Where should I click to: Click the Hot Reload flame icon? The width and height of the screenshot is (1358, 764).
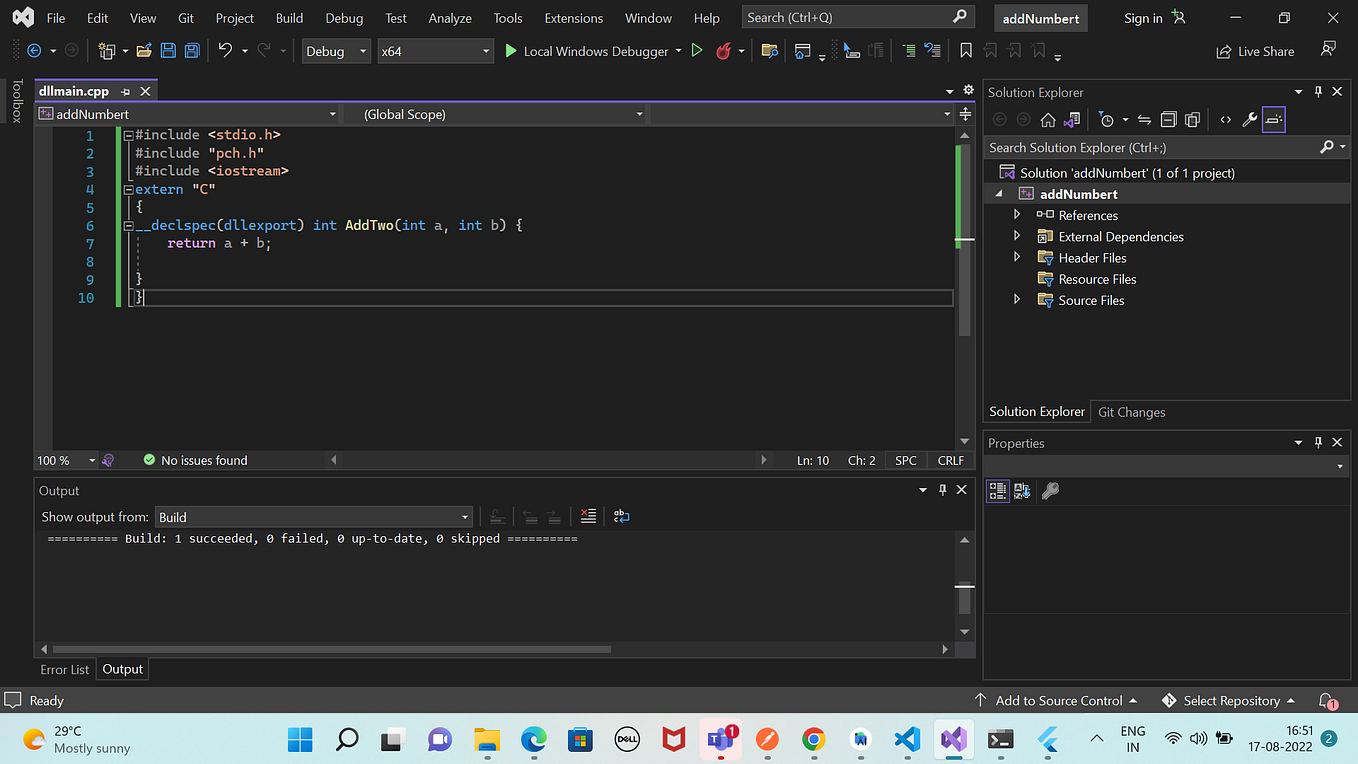(723, 51)
